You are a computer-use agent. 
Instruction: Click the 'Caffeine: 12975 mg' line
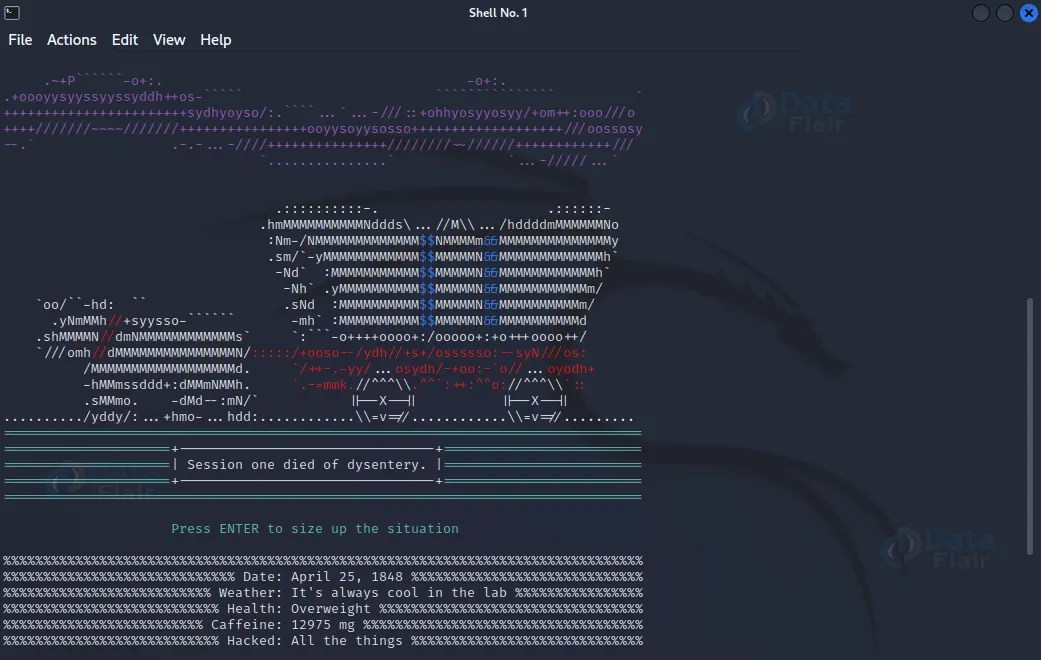283,624
